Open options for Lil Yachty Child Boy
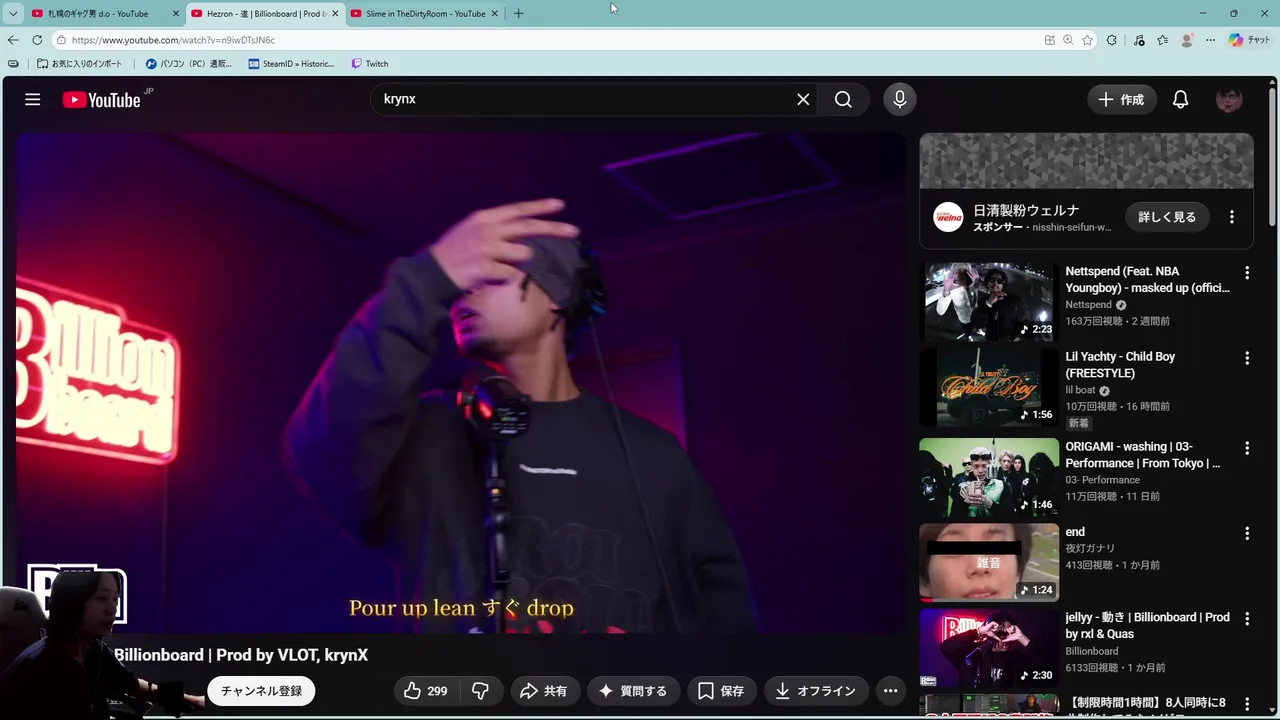This screenshot has height=720, width=1280. coord(1247,358)
